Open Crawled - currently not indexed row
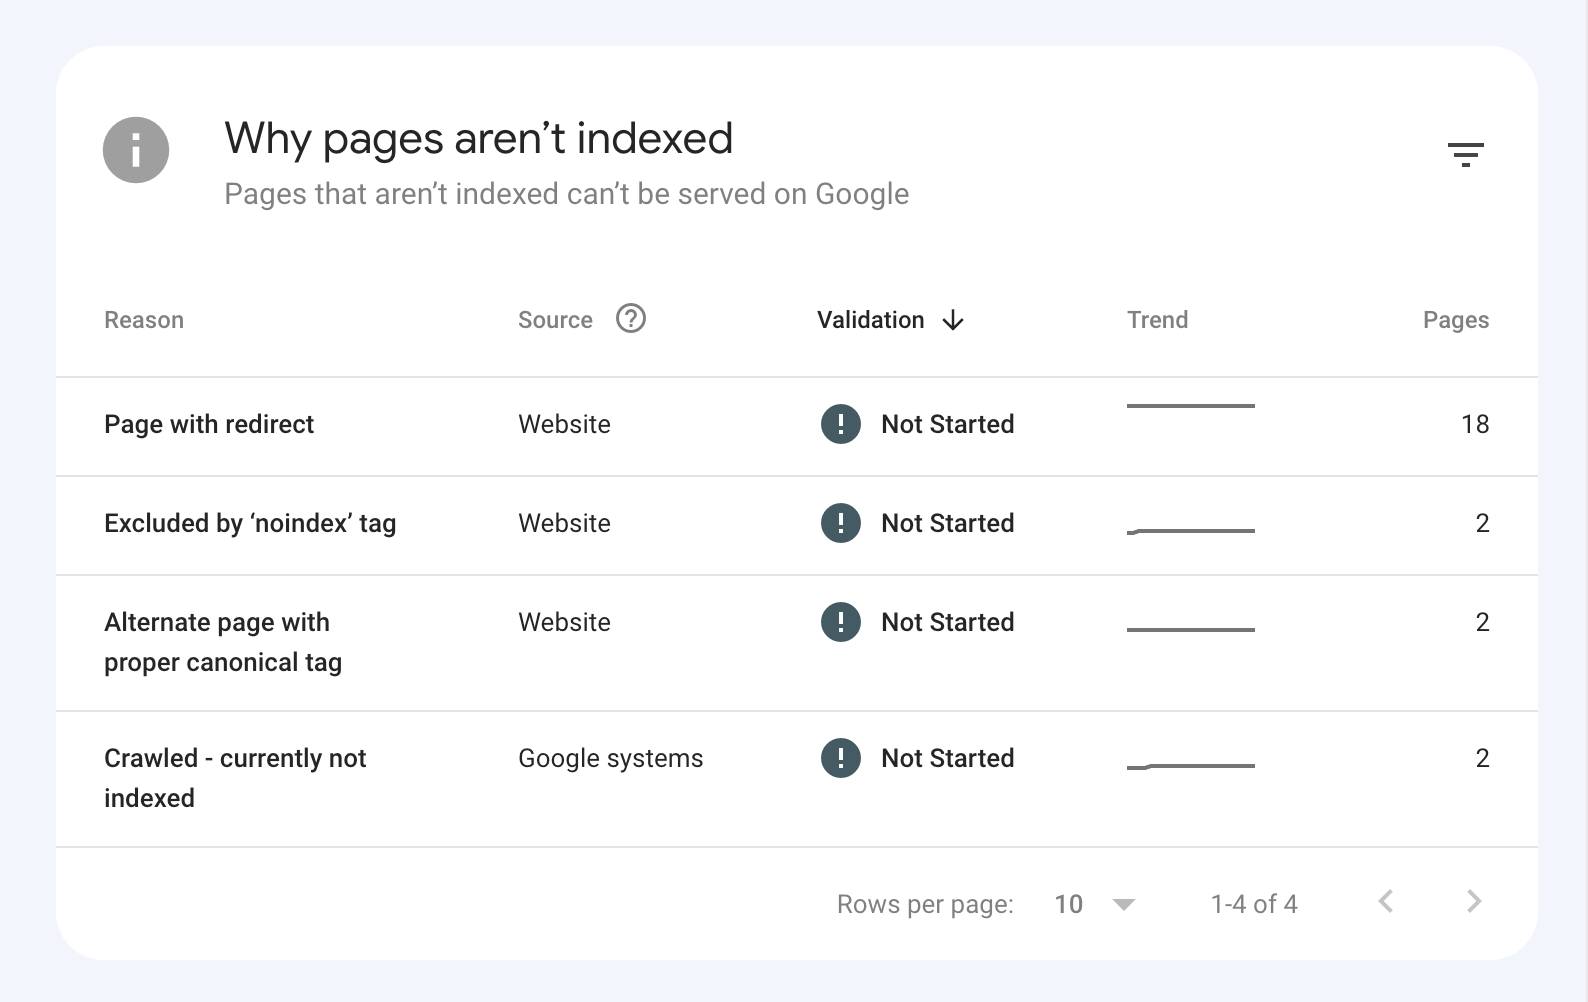Screen dimensions: 1588x1002 tap(234, 778)
